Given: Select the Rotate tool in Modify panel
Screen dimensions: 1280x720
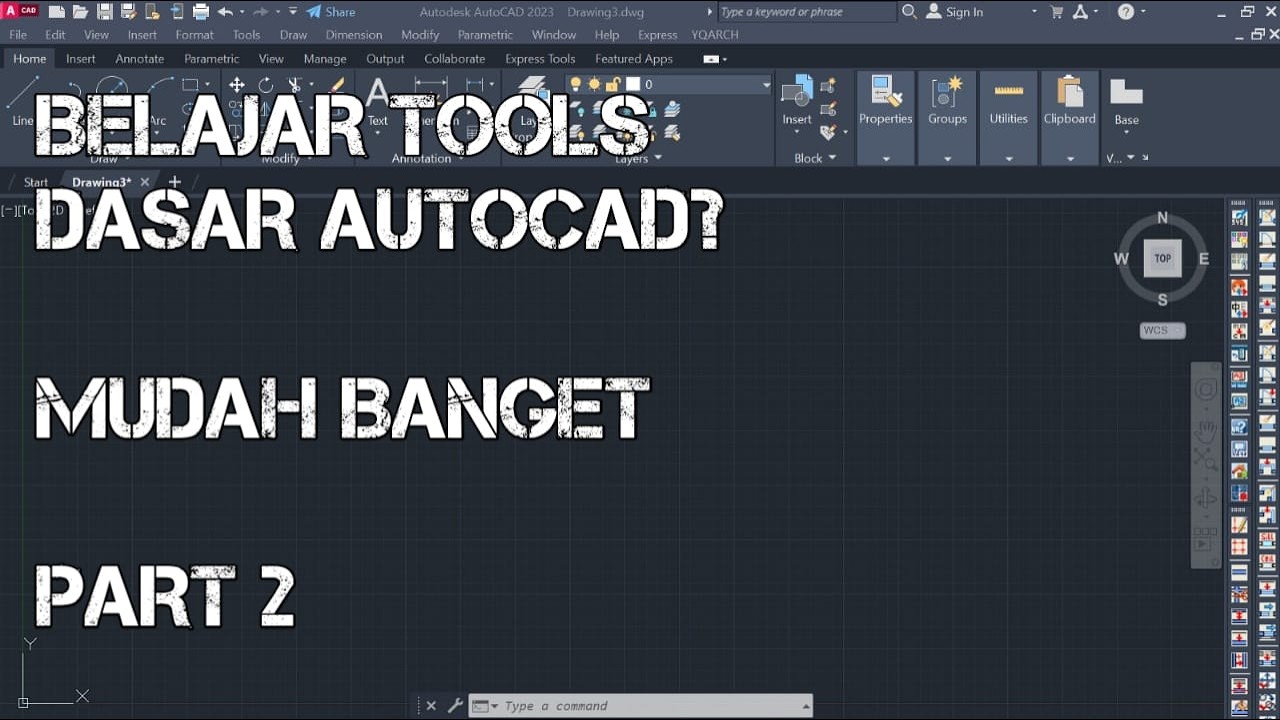Looking at the screenshot, I should click(266, 85).
